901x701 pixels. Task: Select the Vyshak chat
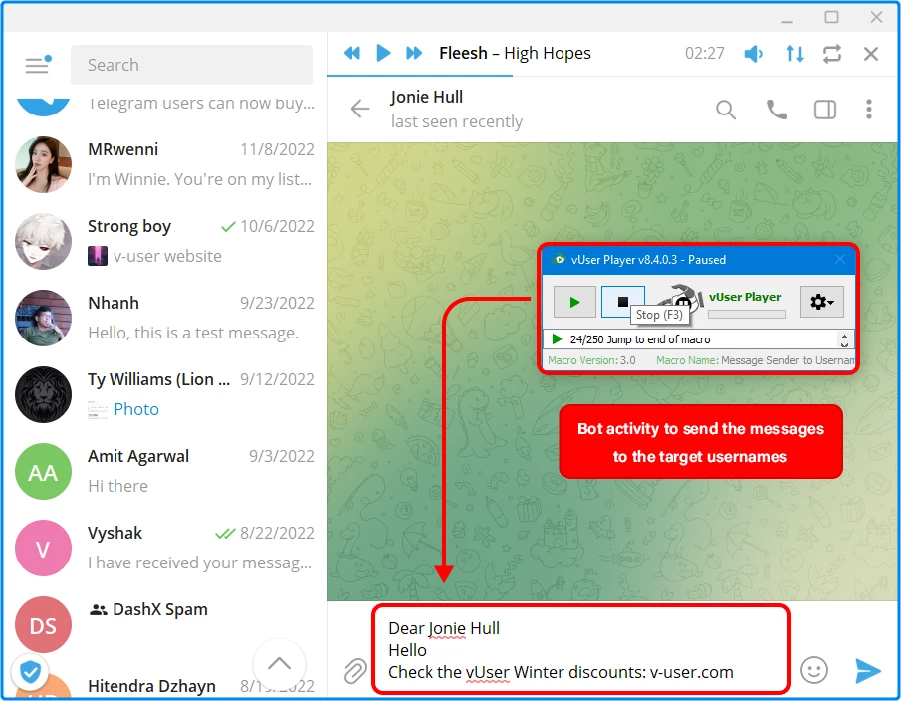coord(164,548)
